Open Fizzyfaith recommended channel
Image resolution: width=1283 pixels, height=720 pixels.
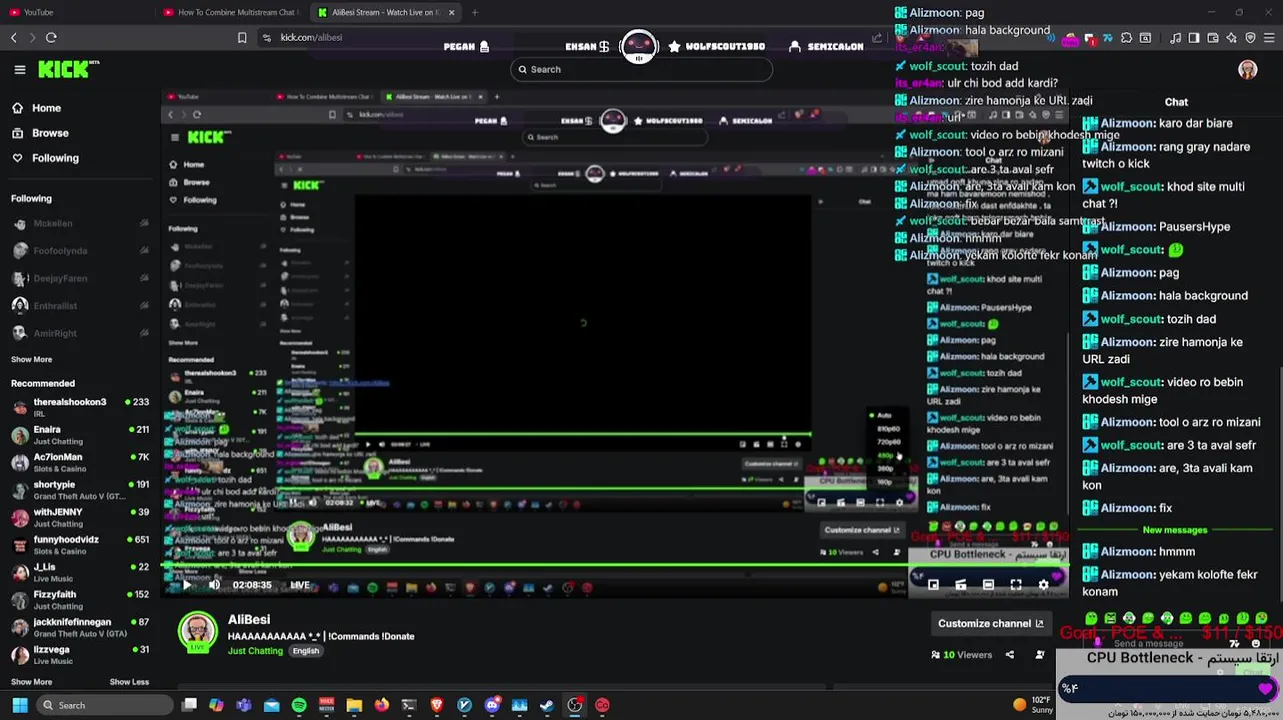[80, 600]
